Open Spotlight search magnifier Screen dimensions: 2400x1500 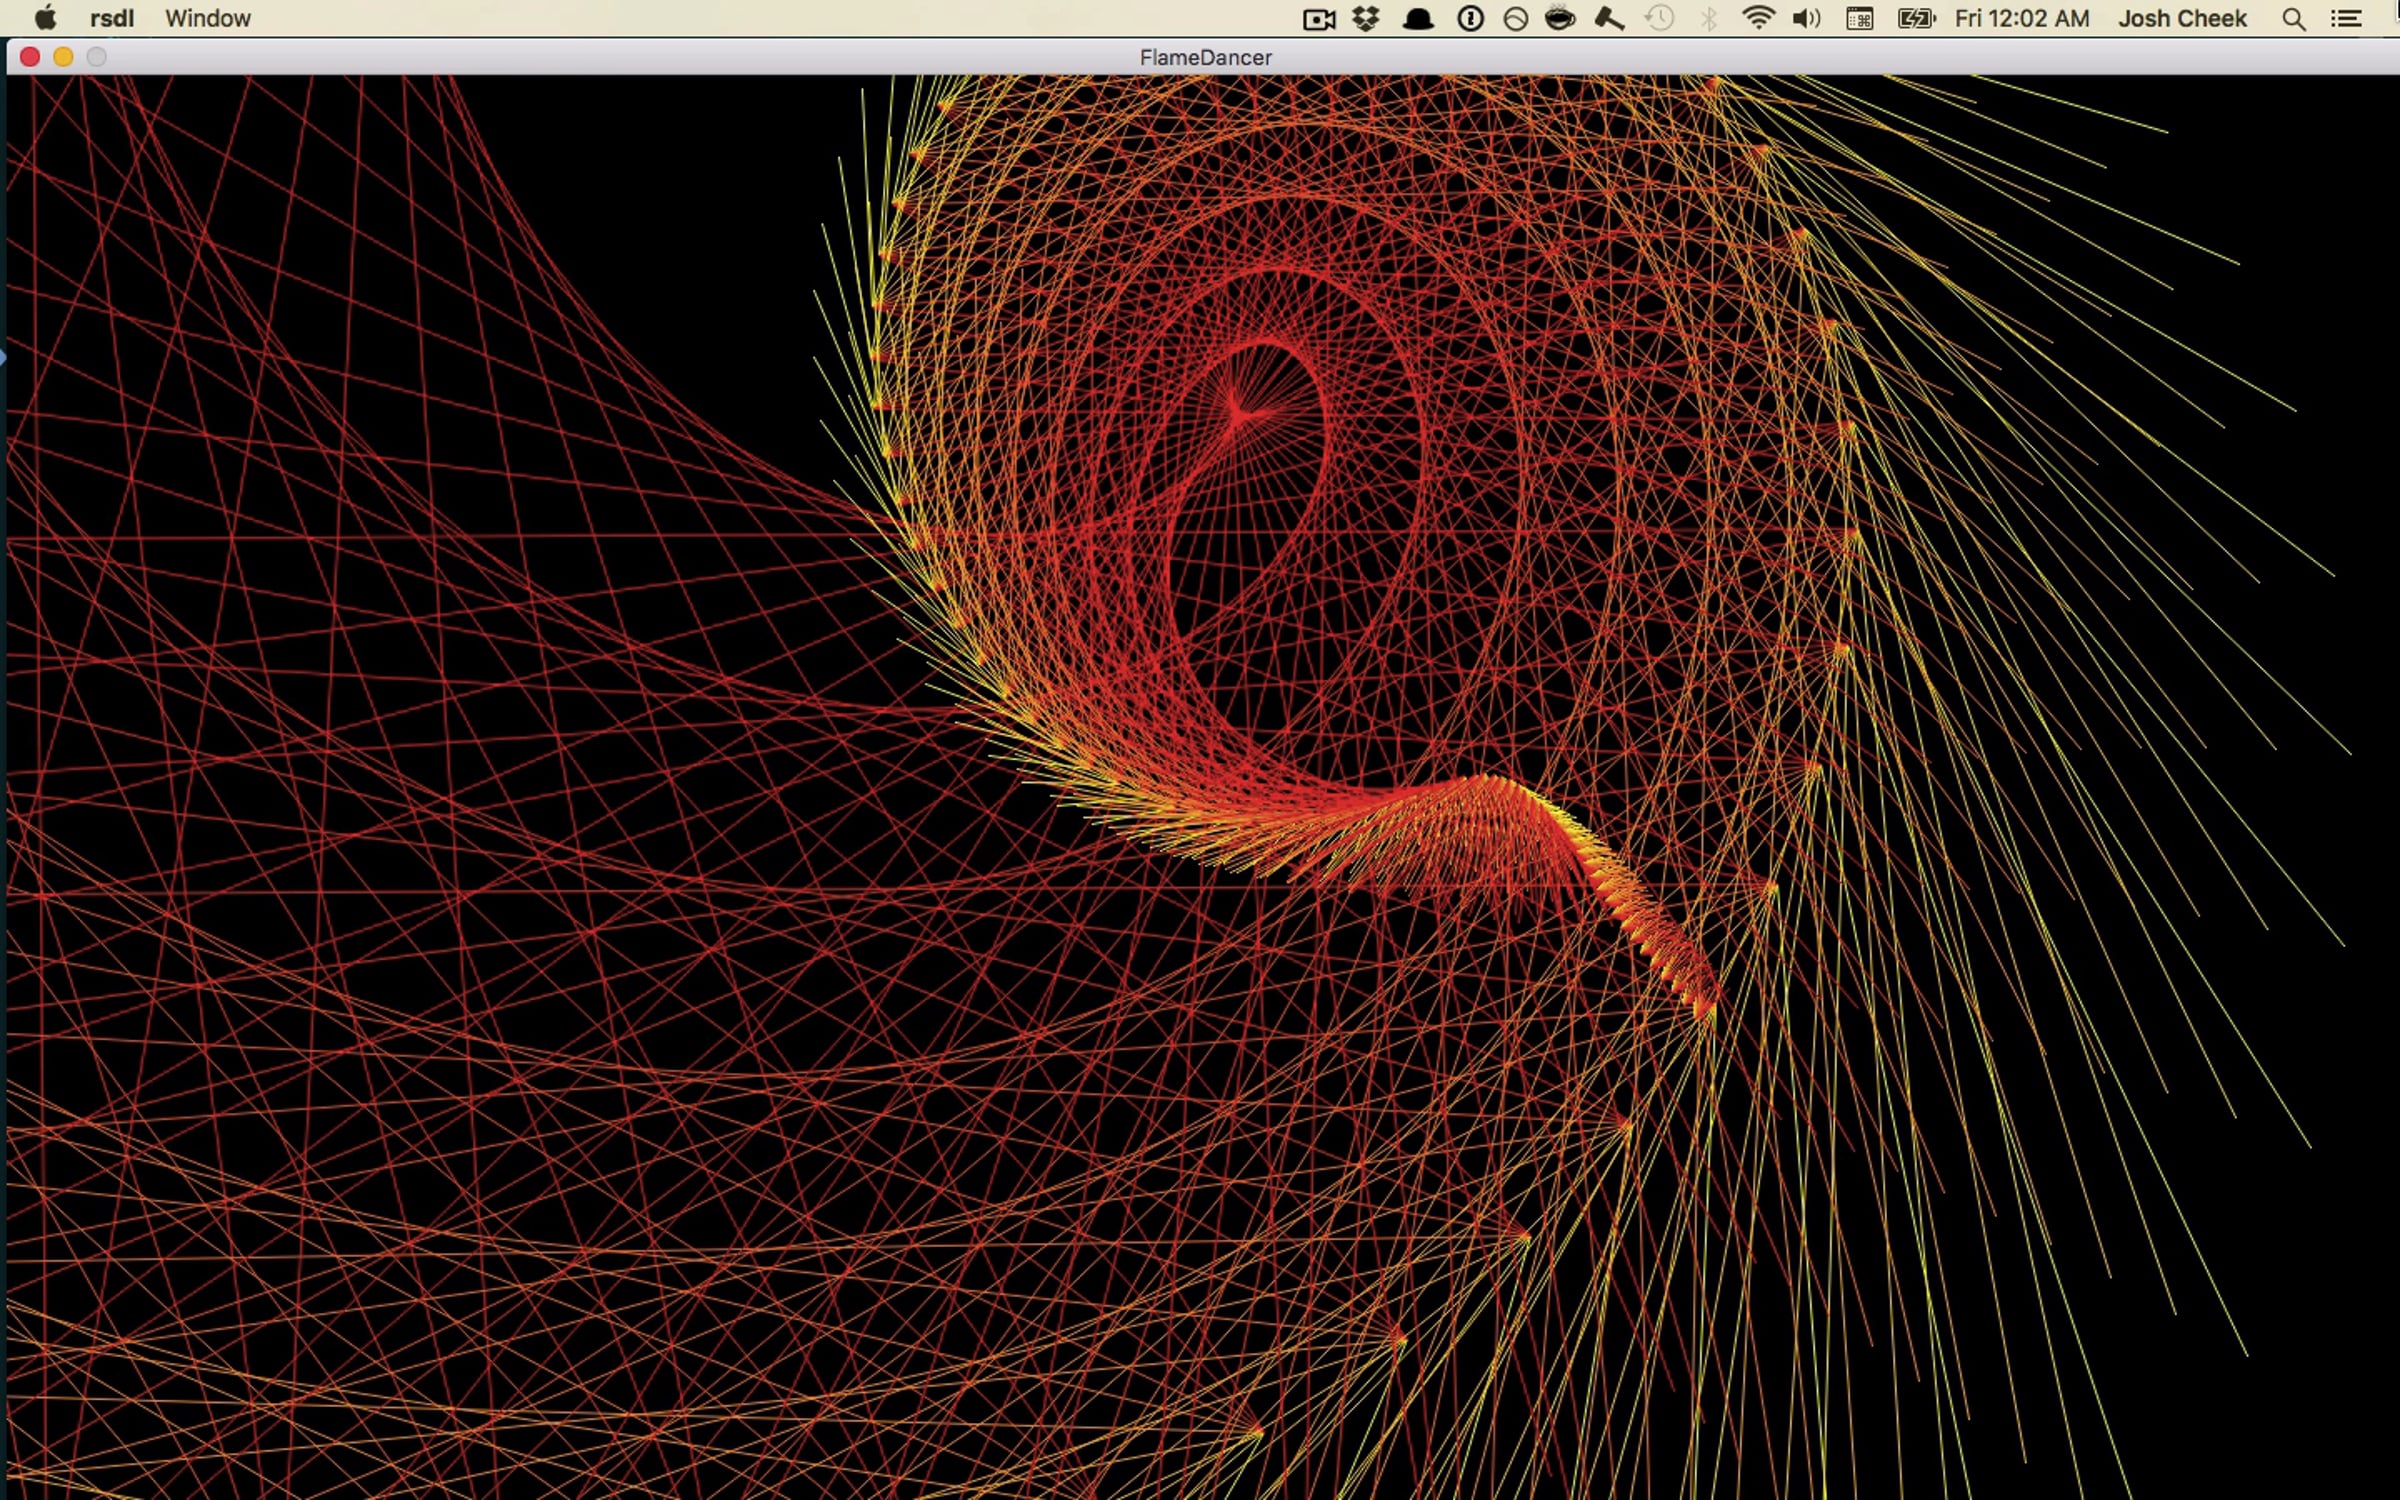point(2294,19)
